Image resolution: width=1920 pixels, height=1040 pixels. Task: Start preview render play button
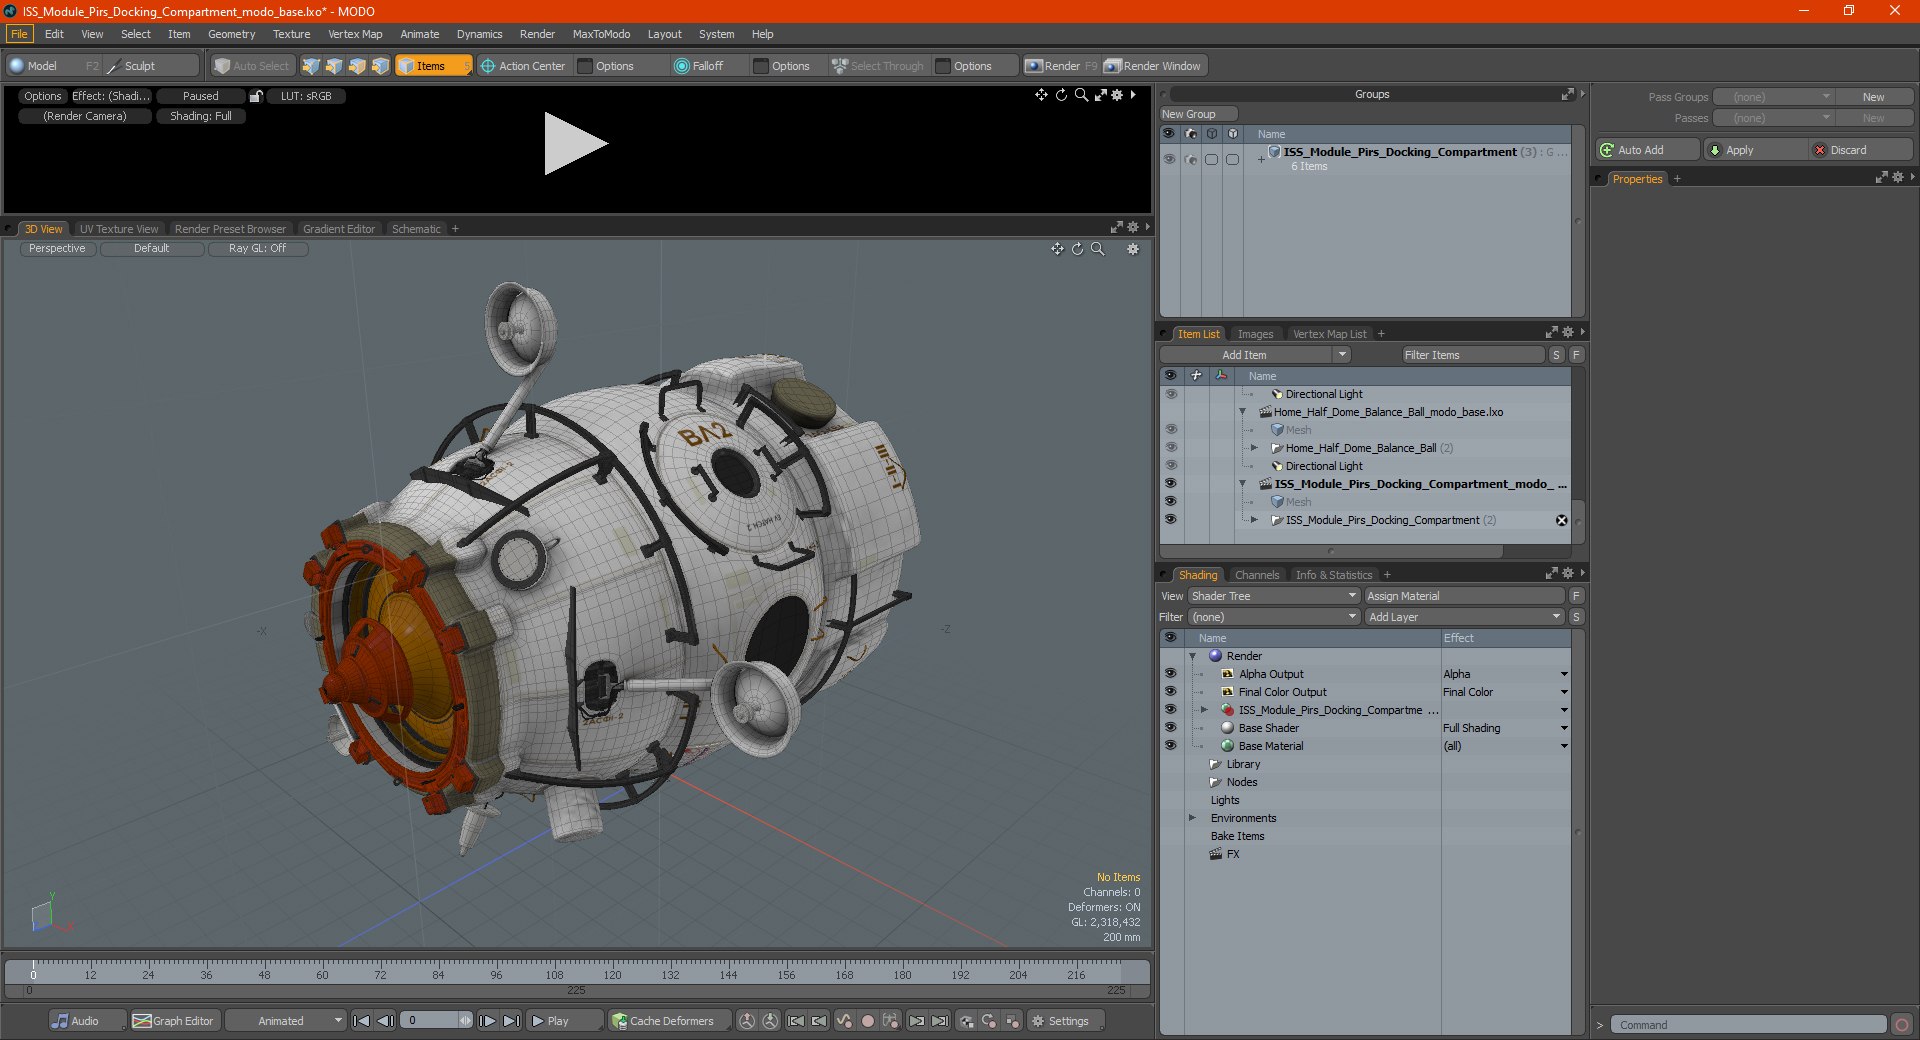(574, 144)
